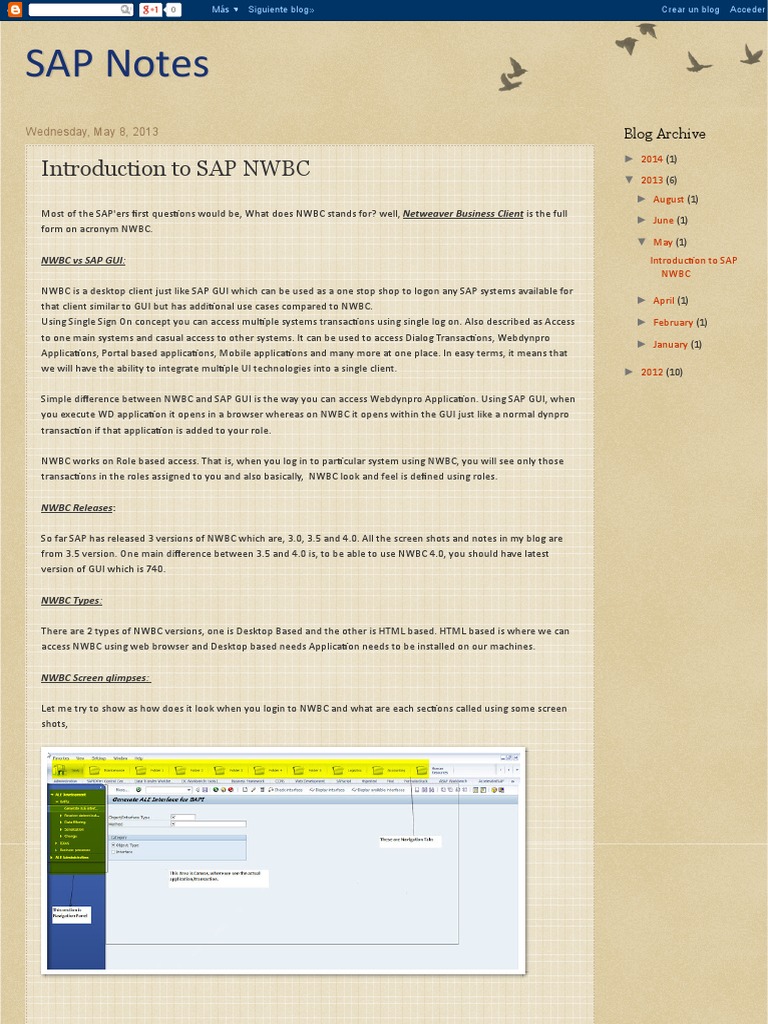Click the Acceder sign-in link

tap(747, 10)
